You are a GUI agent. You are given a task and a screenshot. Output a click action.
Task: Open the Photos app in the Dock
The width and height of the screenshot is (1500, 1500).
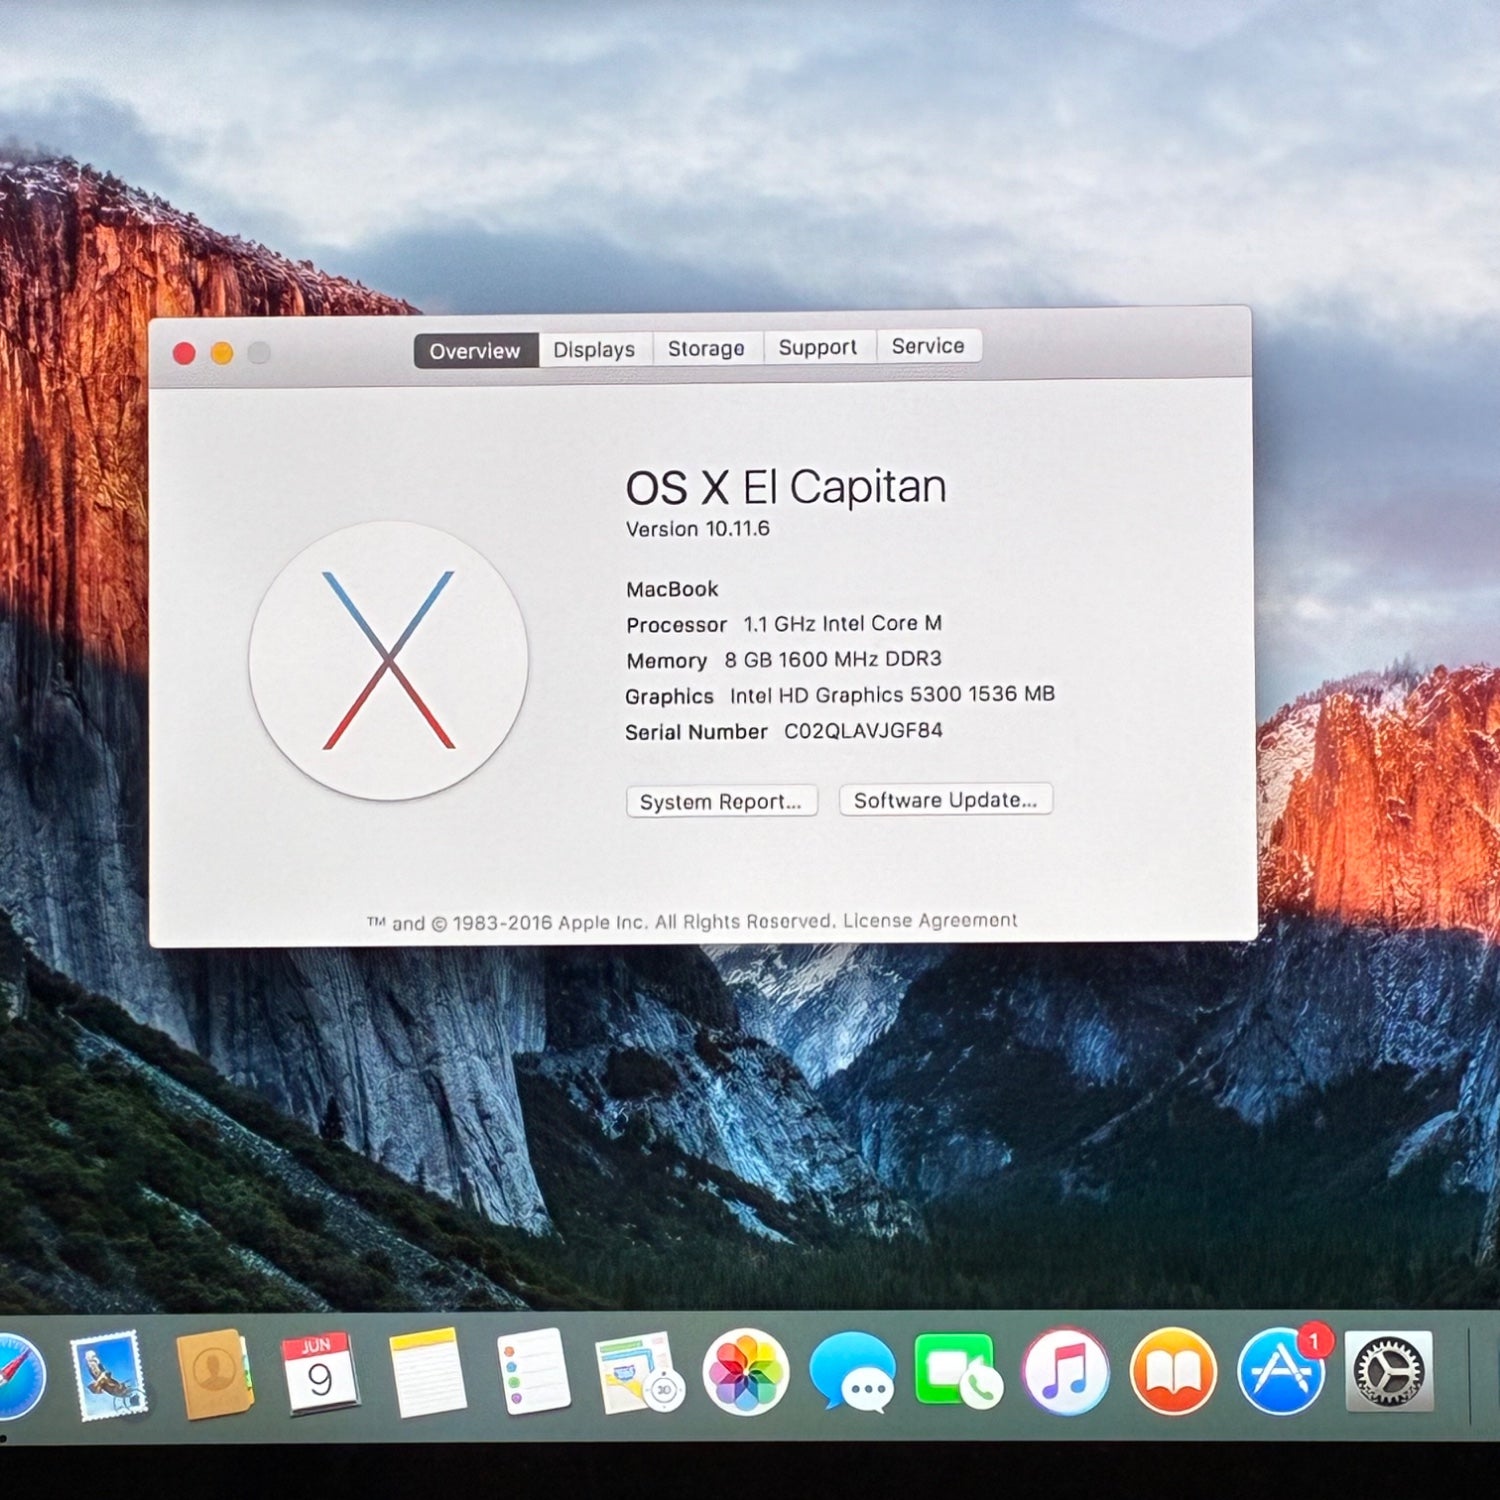click(746, 1372)
